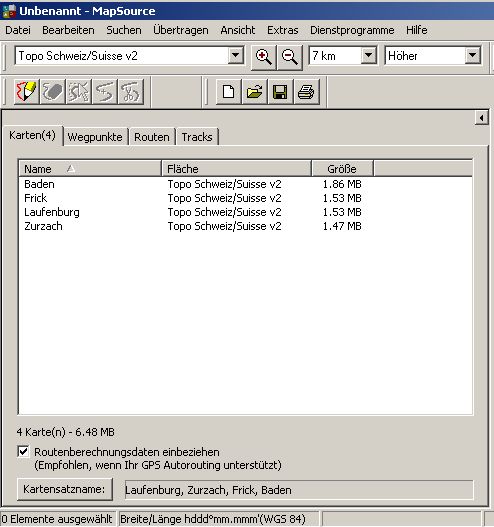The width and height of the screenshot is (494, 527).
Task: Expand the Höher detail level dropdown
Action: click(472, 55)
